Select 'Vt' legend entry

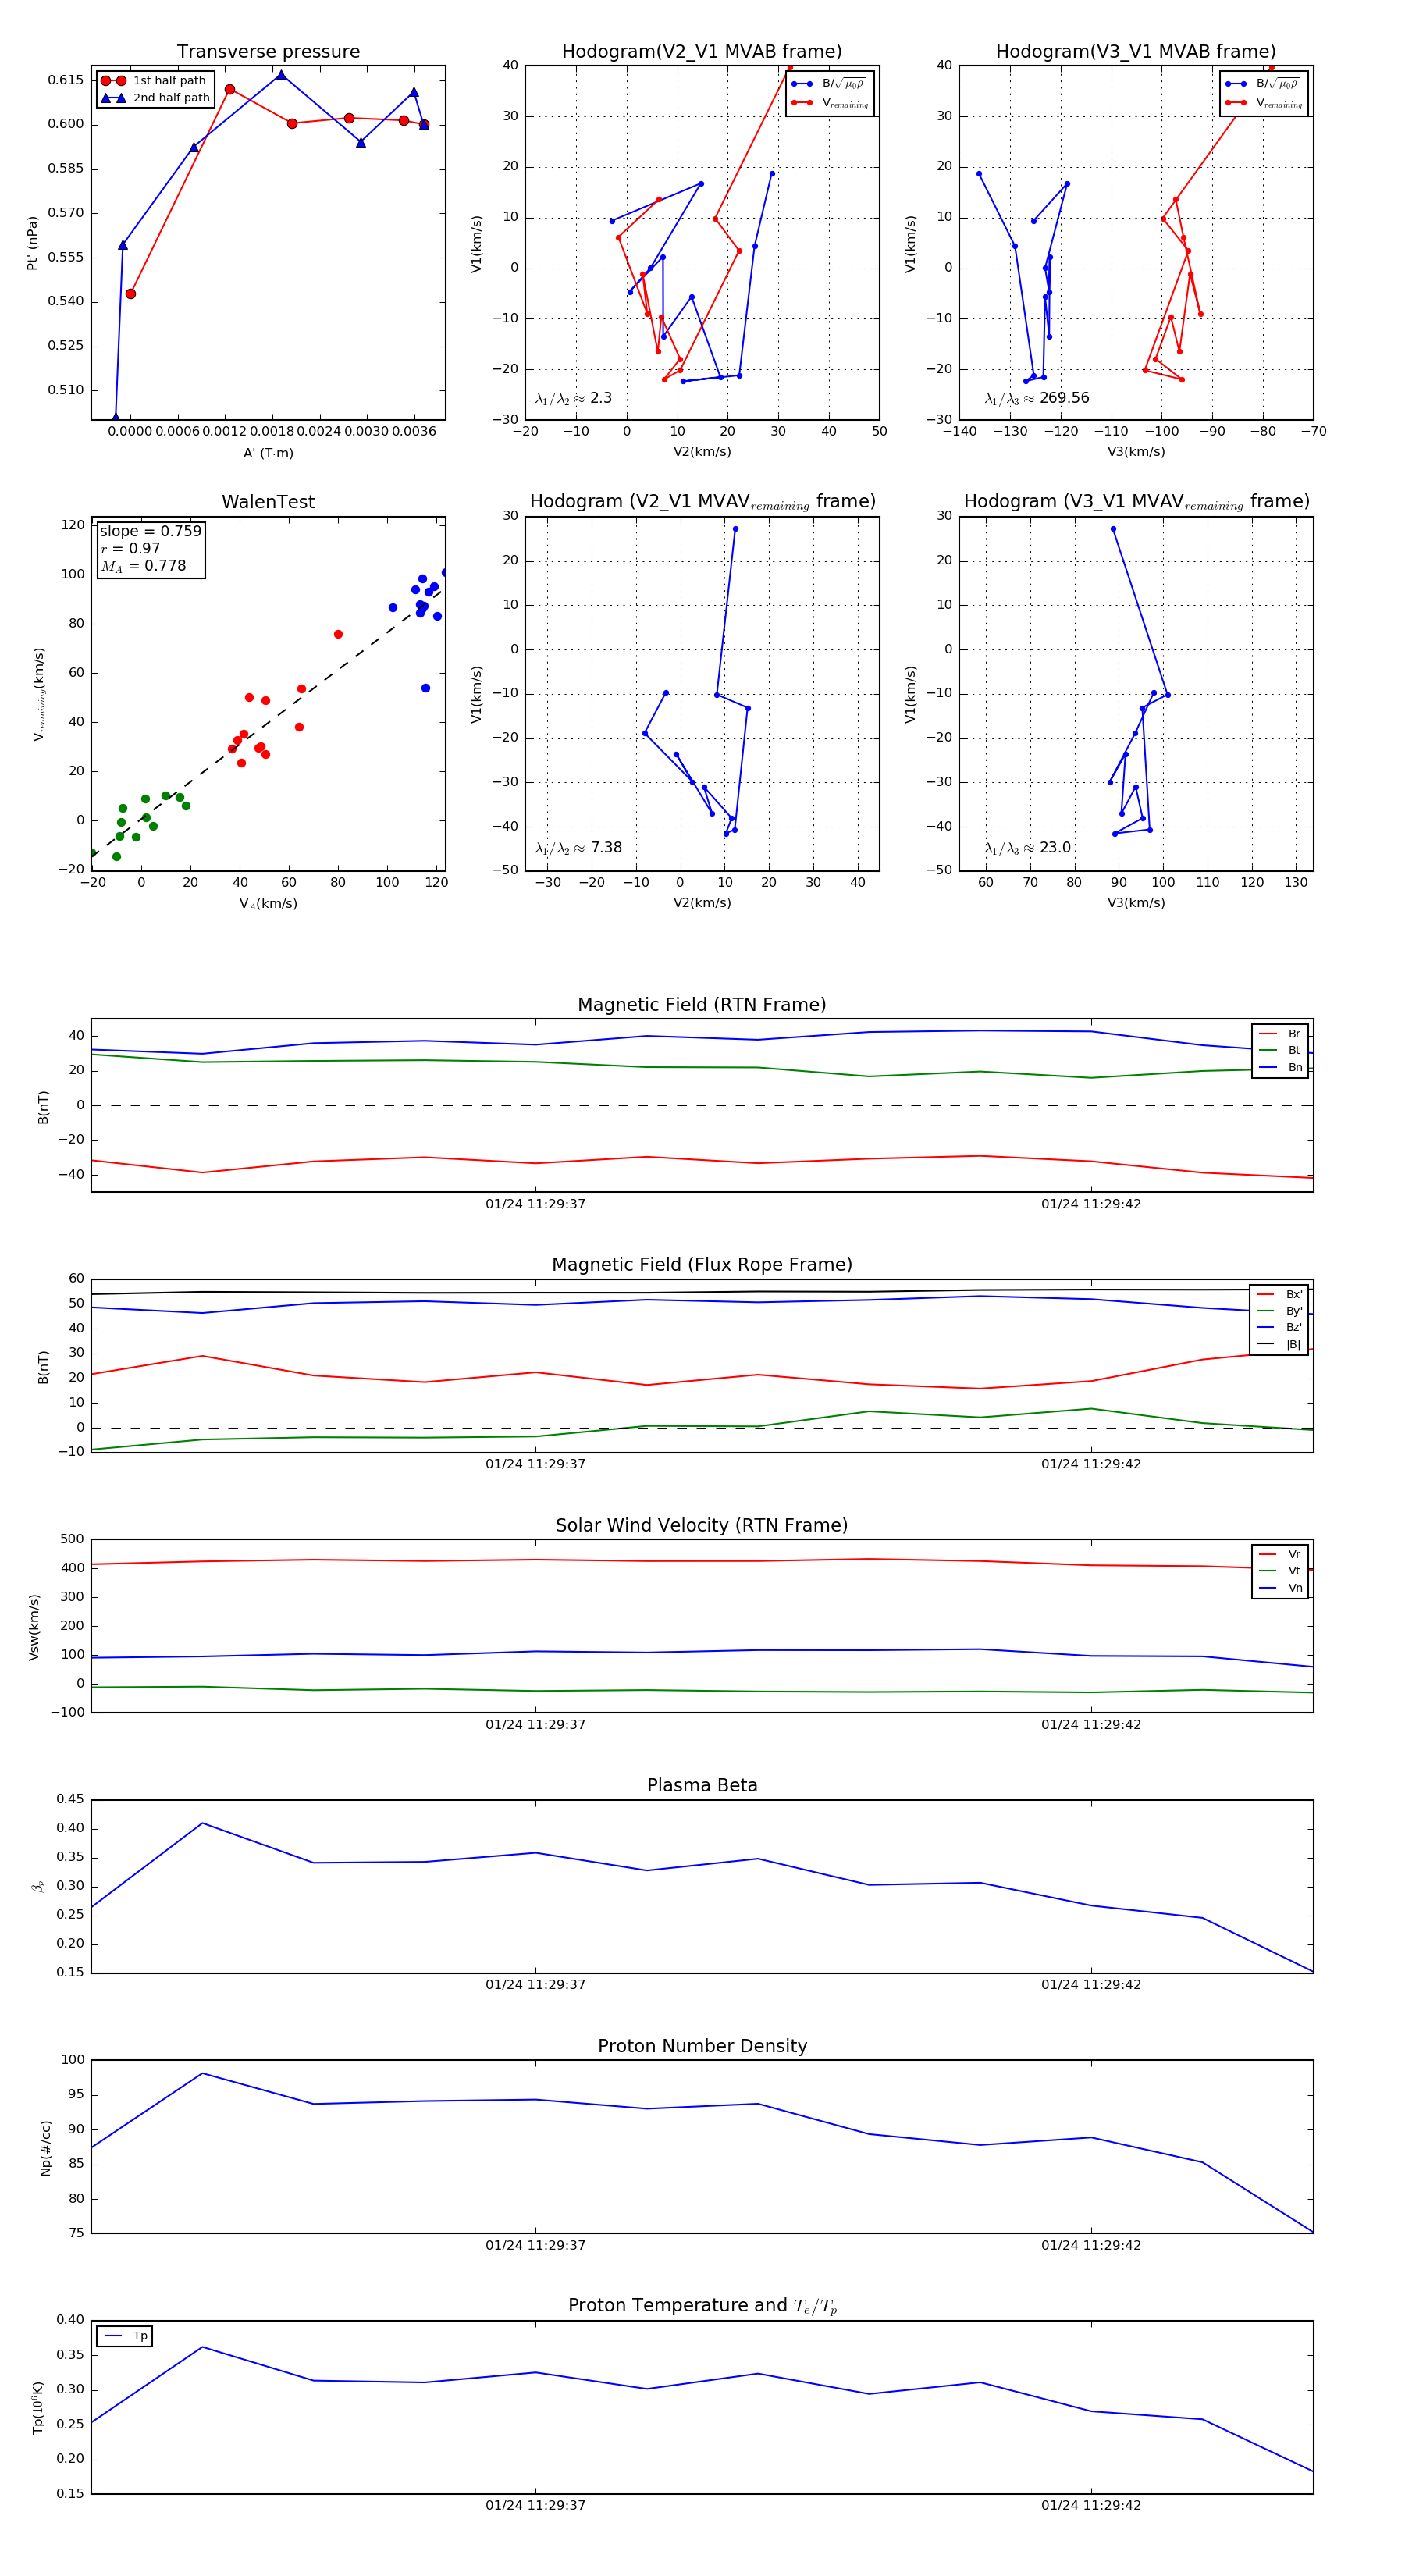coord(1281,1572)
